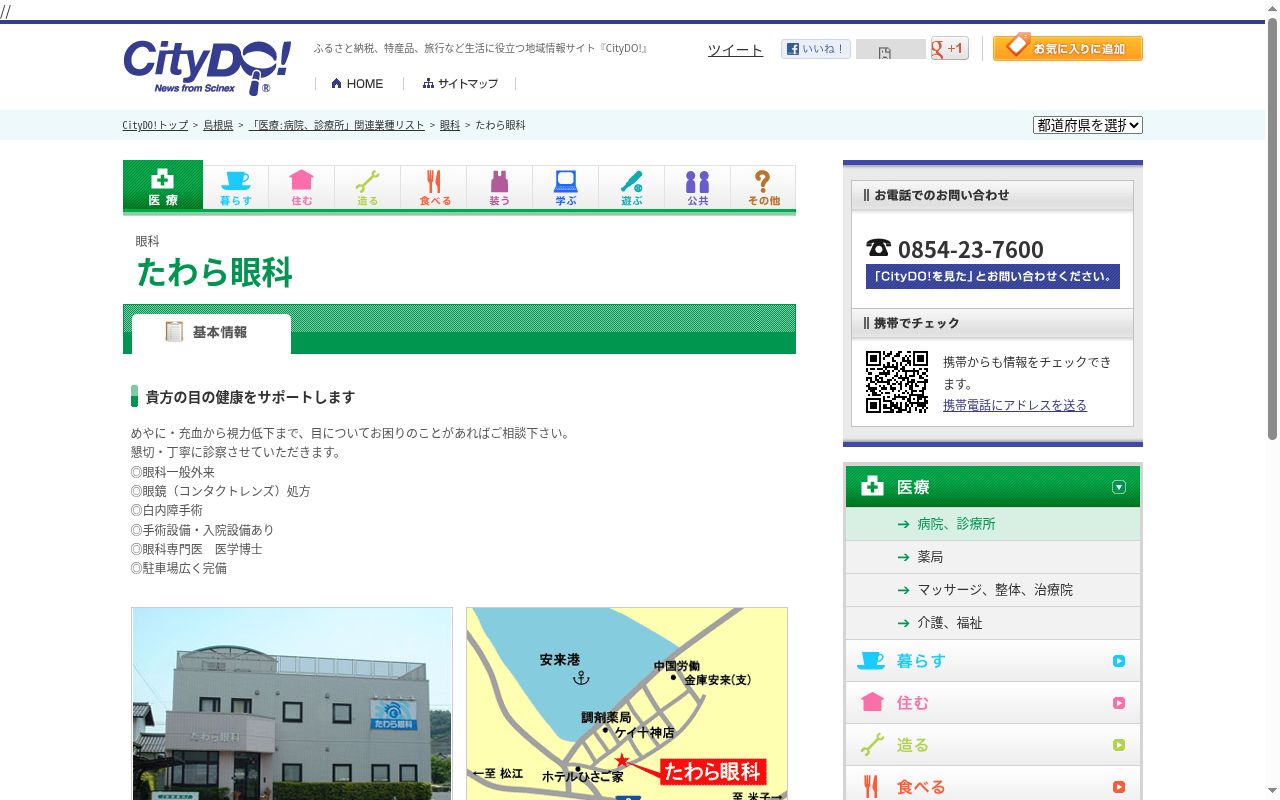The image size is (1280, 800).
Task: Click the Google +1 button
Action: click(x=949, y=48)
